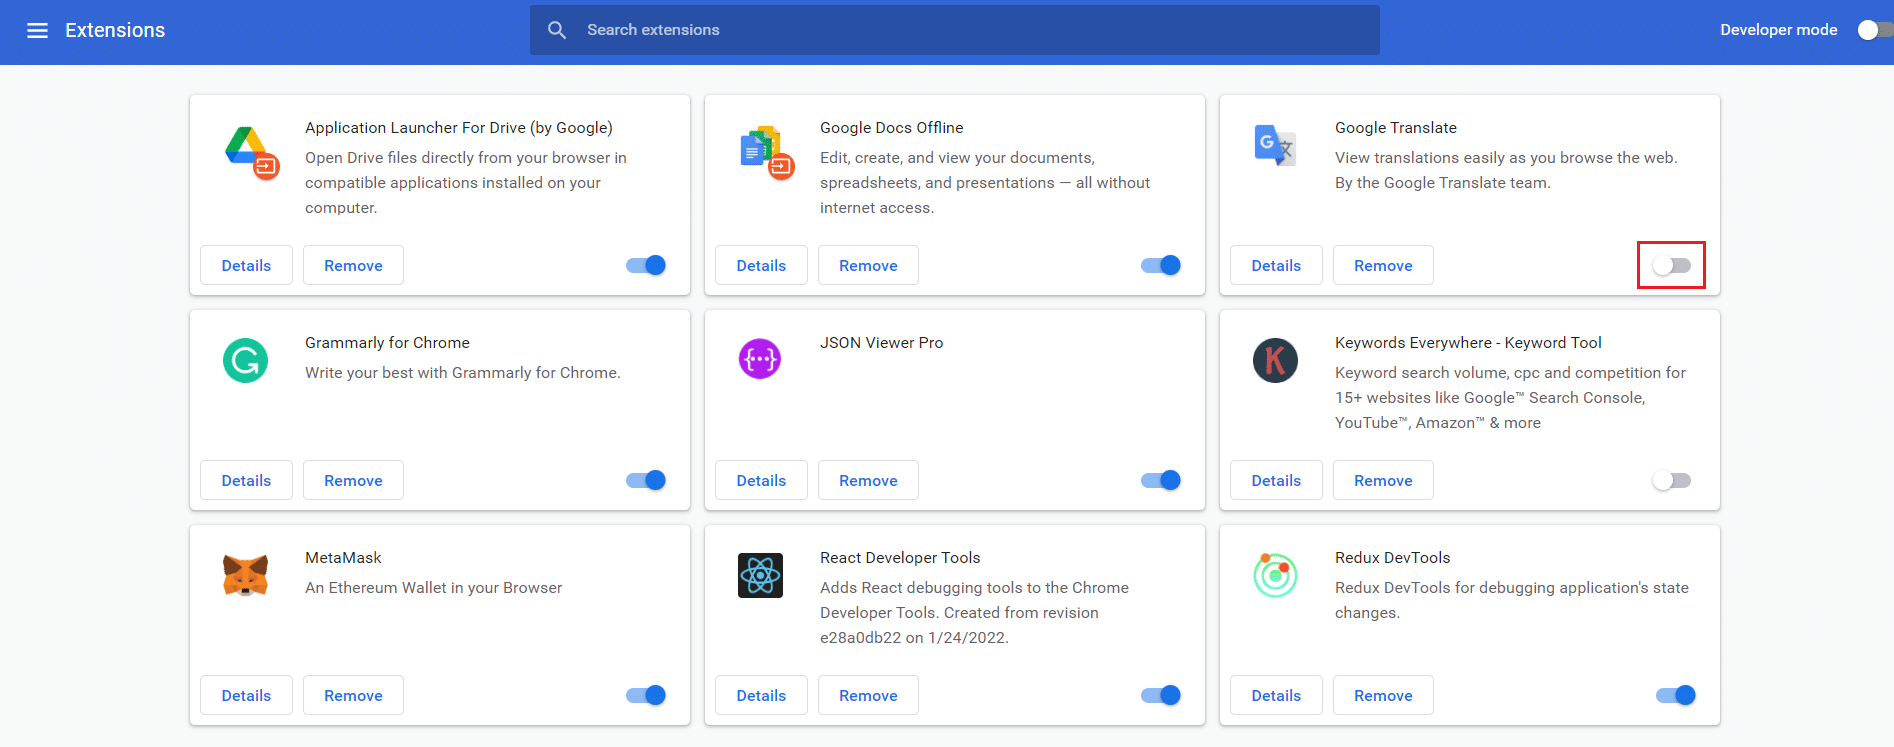Turn off Redux DevTools toggle
Screen dimensions: 1894x747
[x=1676, y=695]
